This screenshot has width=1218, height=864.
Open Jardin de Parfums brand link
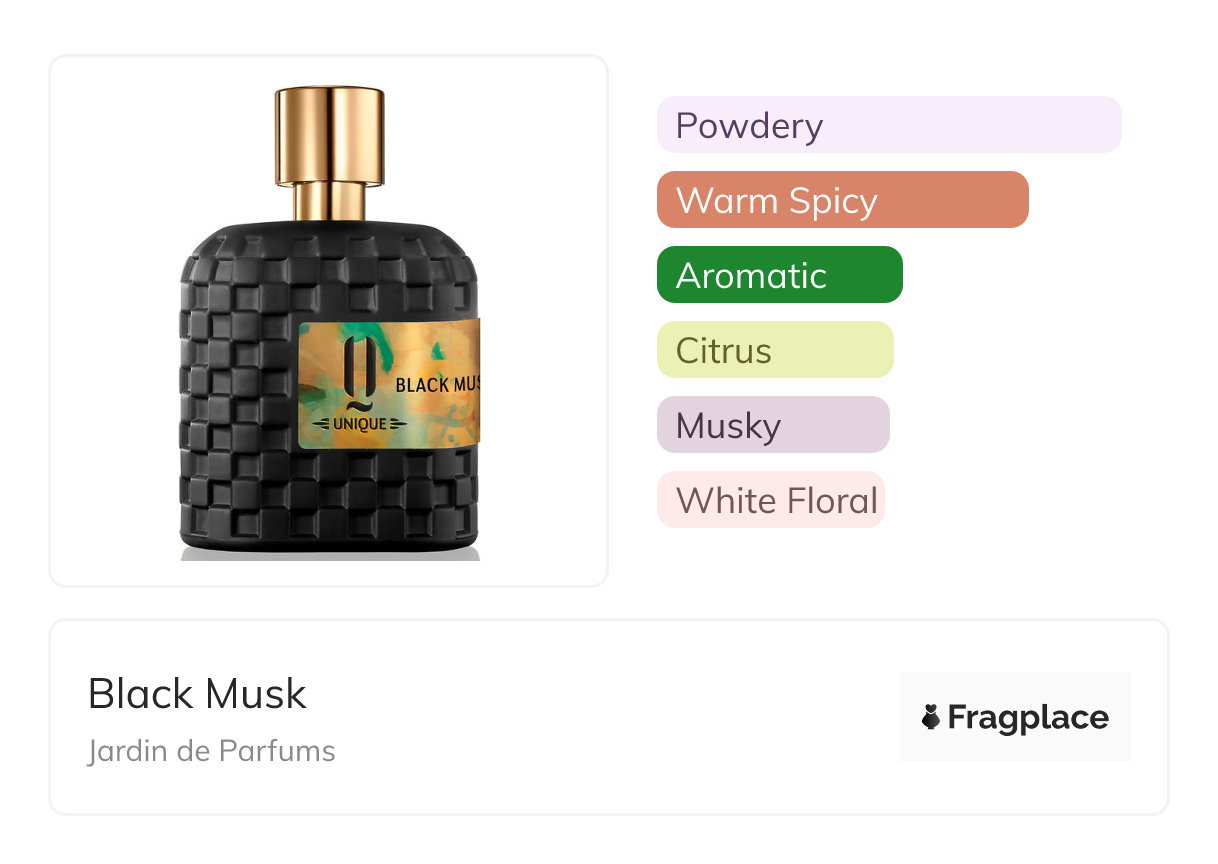[x=212, y=751]
